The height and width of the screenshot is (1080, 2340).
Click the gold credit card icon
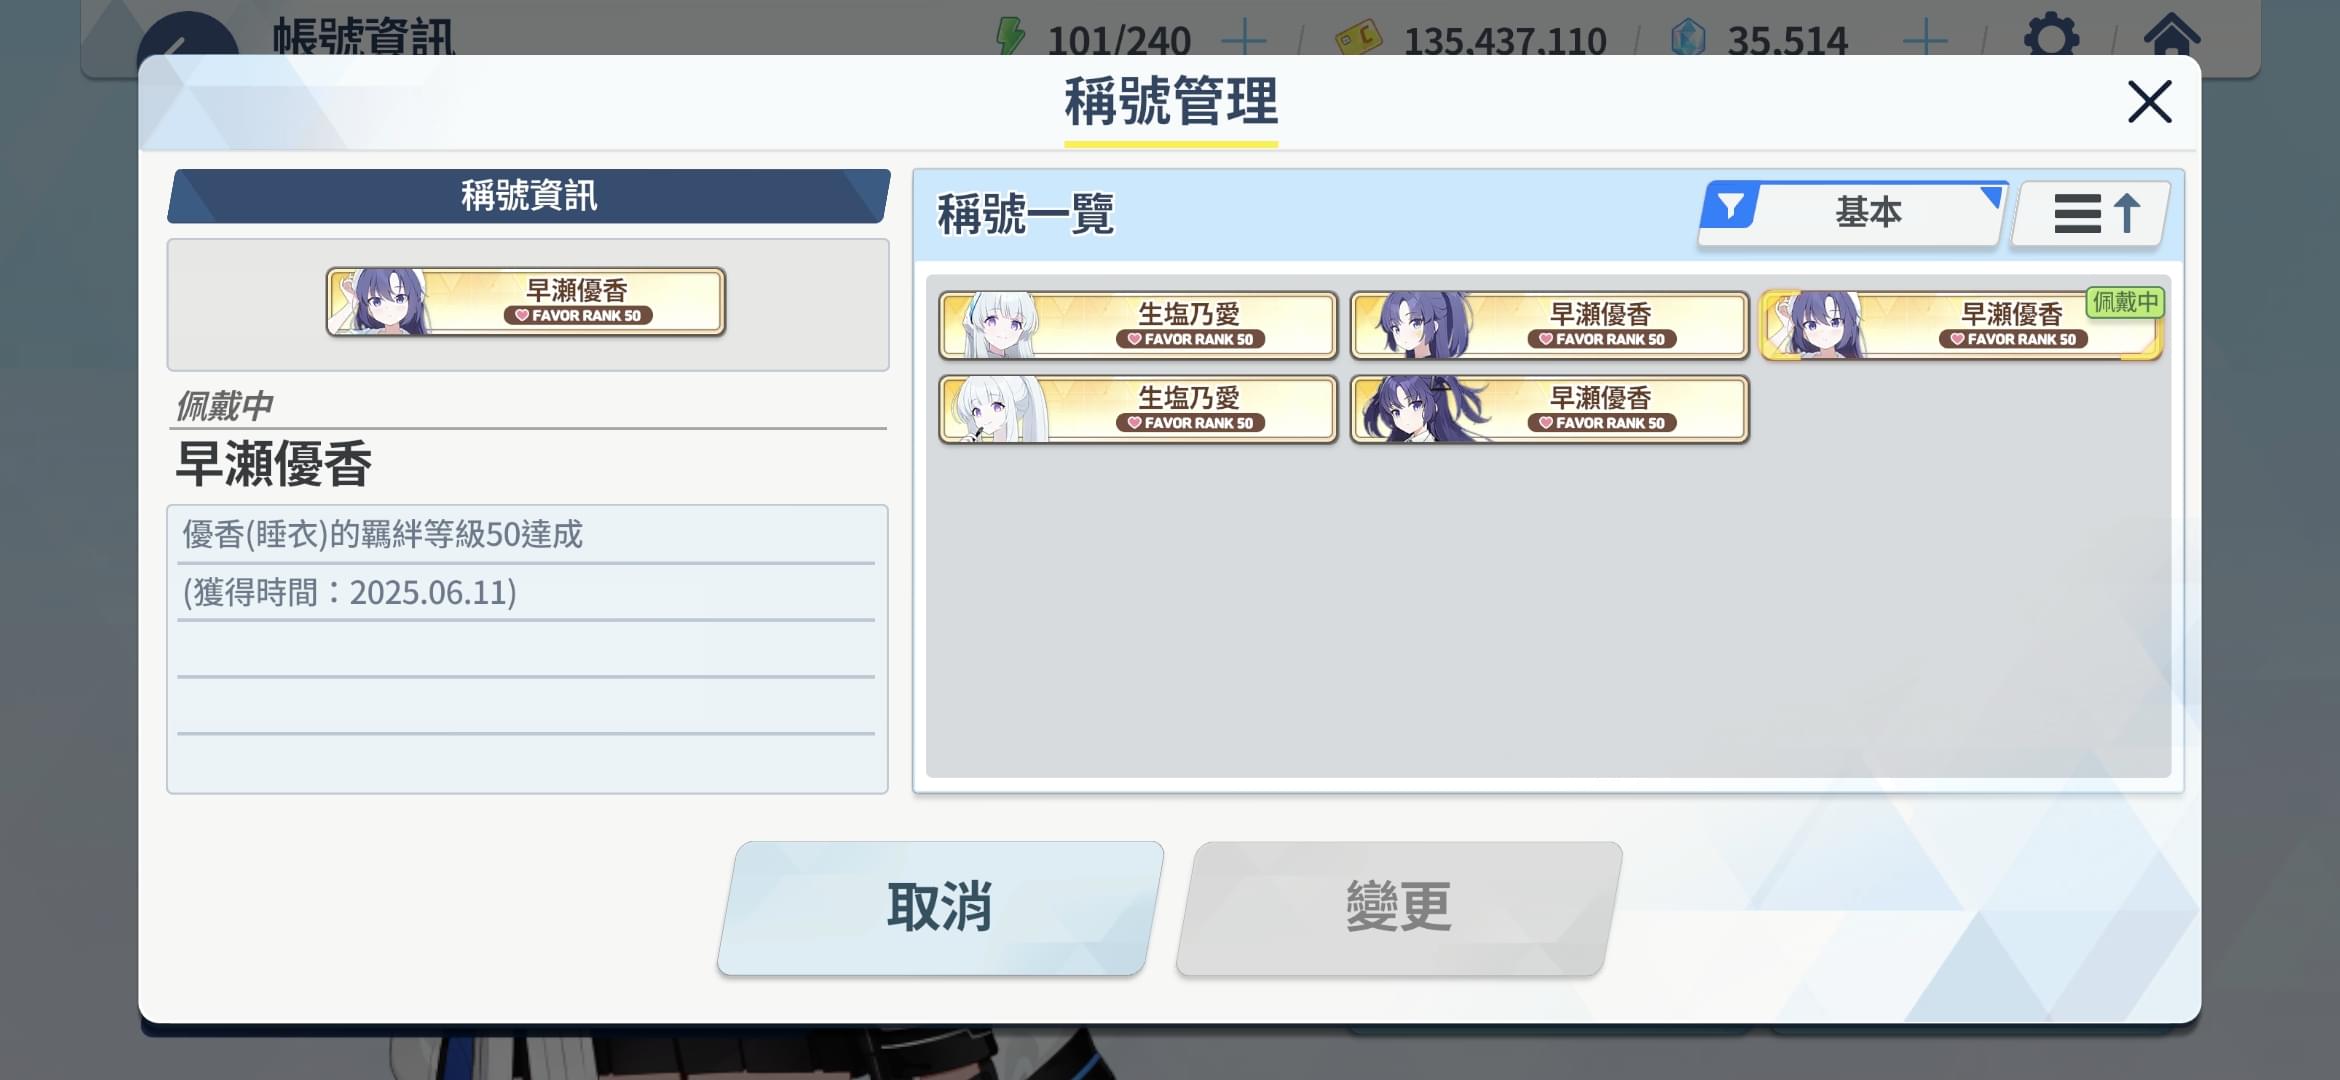(1358, 39)
